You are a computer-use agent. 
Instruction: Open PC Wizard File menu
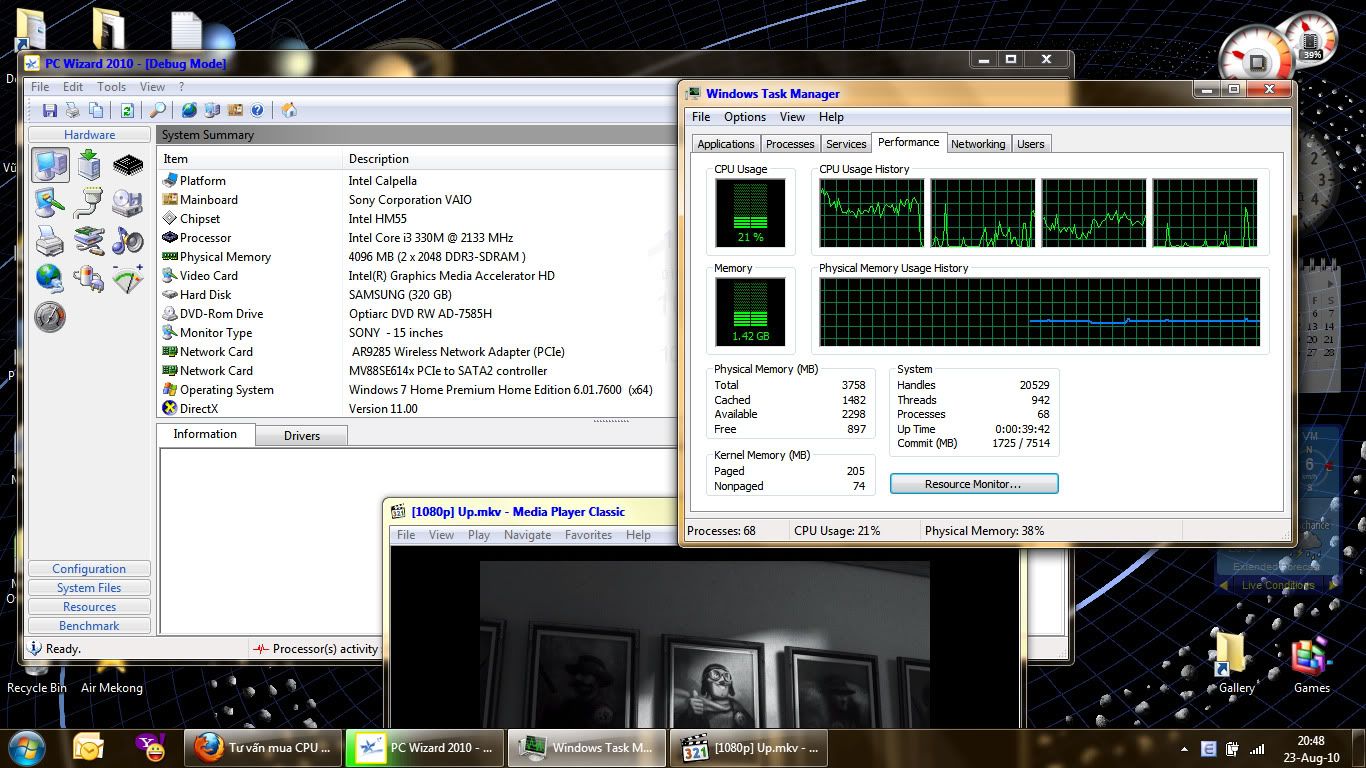click(40, 87)
